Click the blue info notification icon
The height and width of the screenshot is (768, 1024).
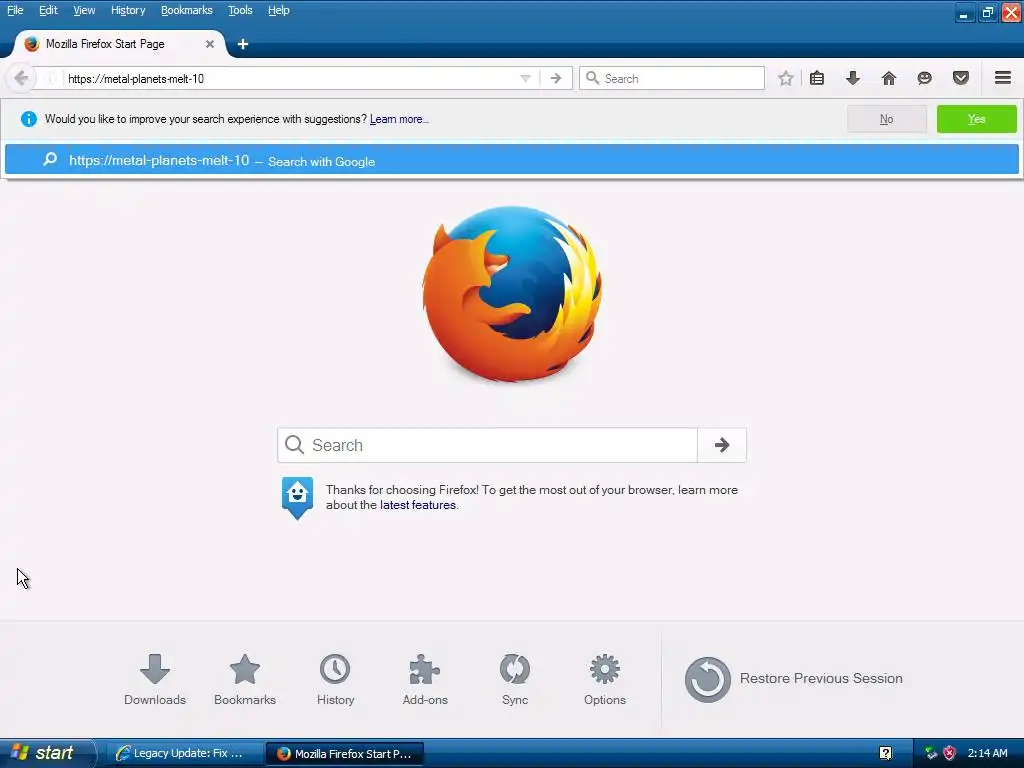coord(29,119)
